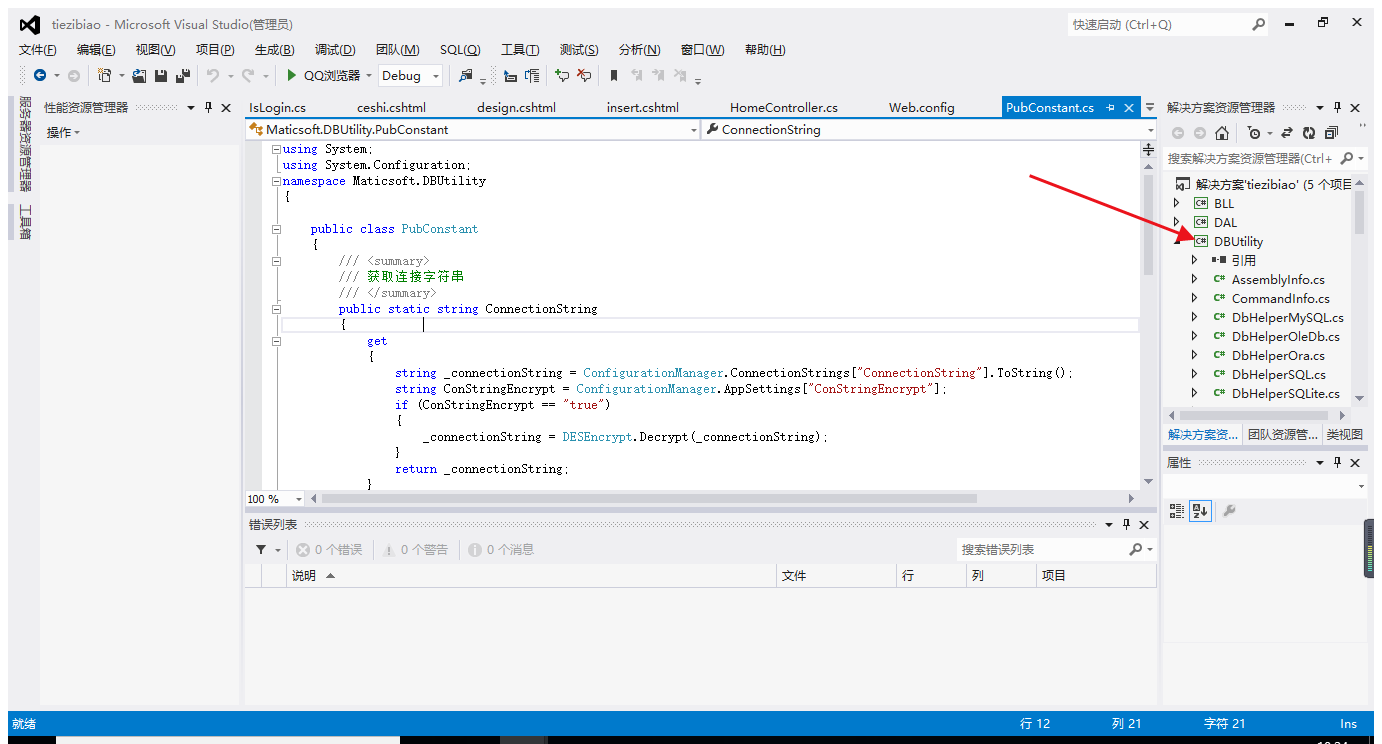1382x744 pixels.
Task: Click the New Project toolbar icon
Action: (105, 75)
